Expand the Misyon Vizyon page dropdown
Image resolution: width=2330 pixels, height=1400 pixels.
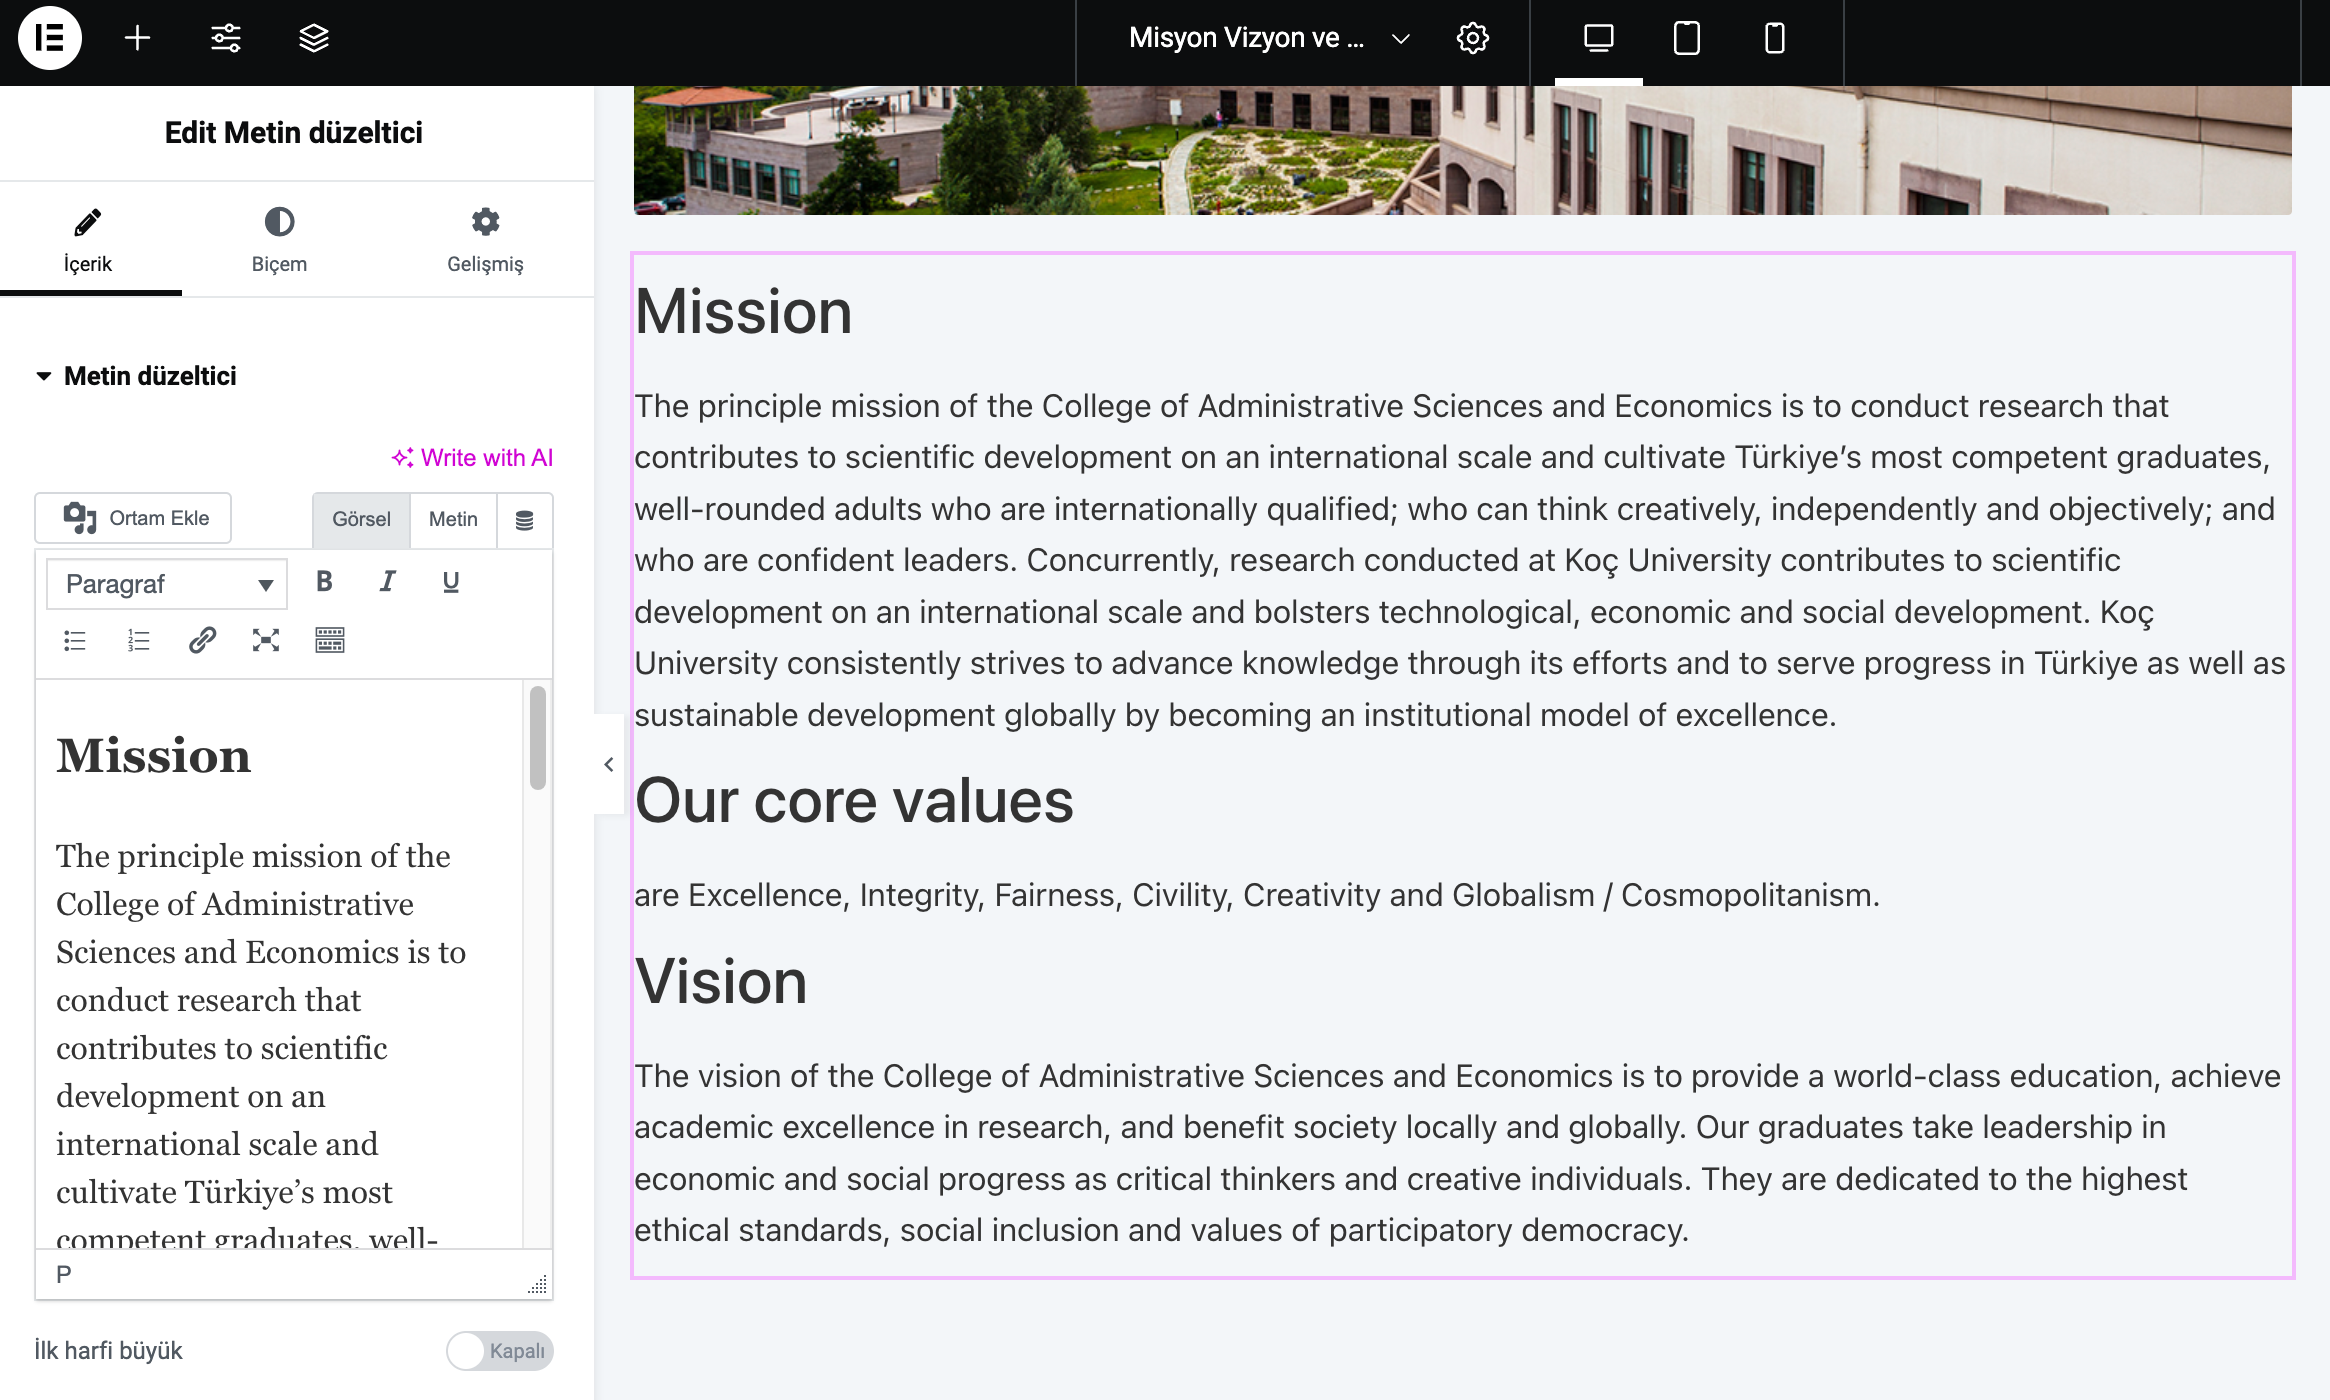pos(1400,38)
